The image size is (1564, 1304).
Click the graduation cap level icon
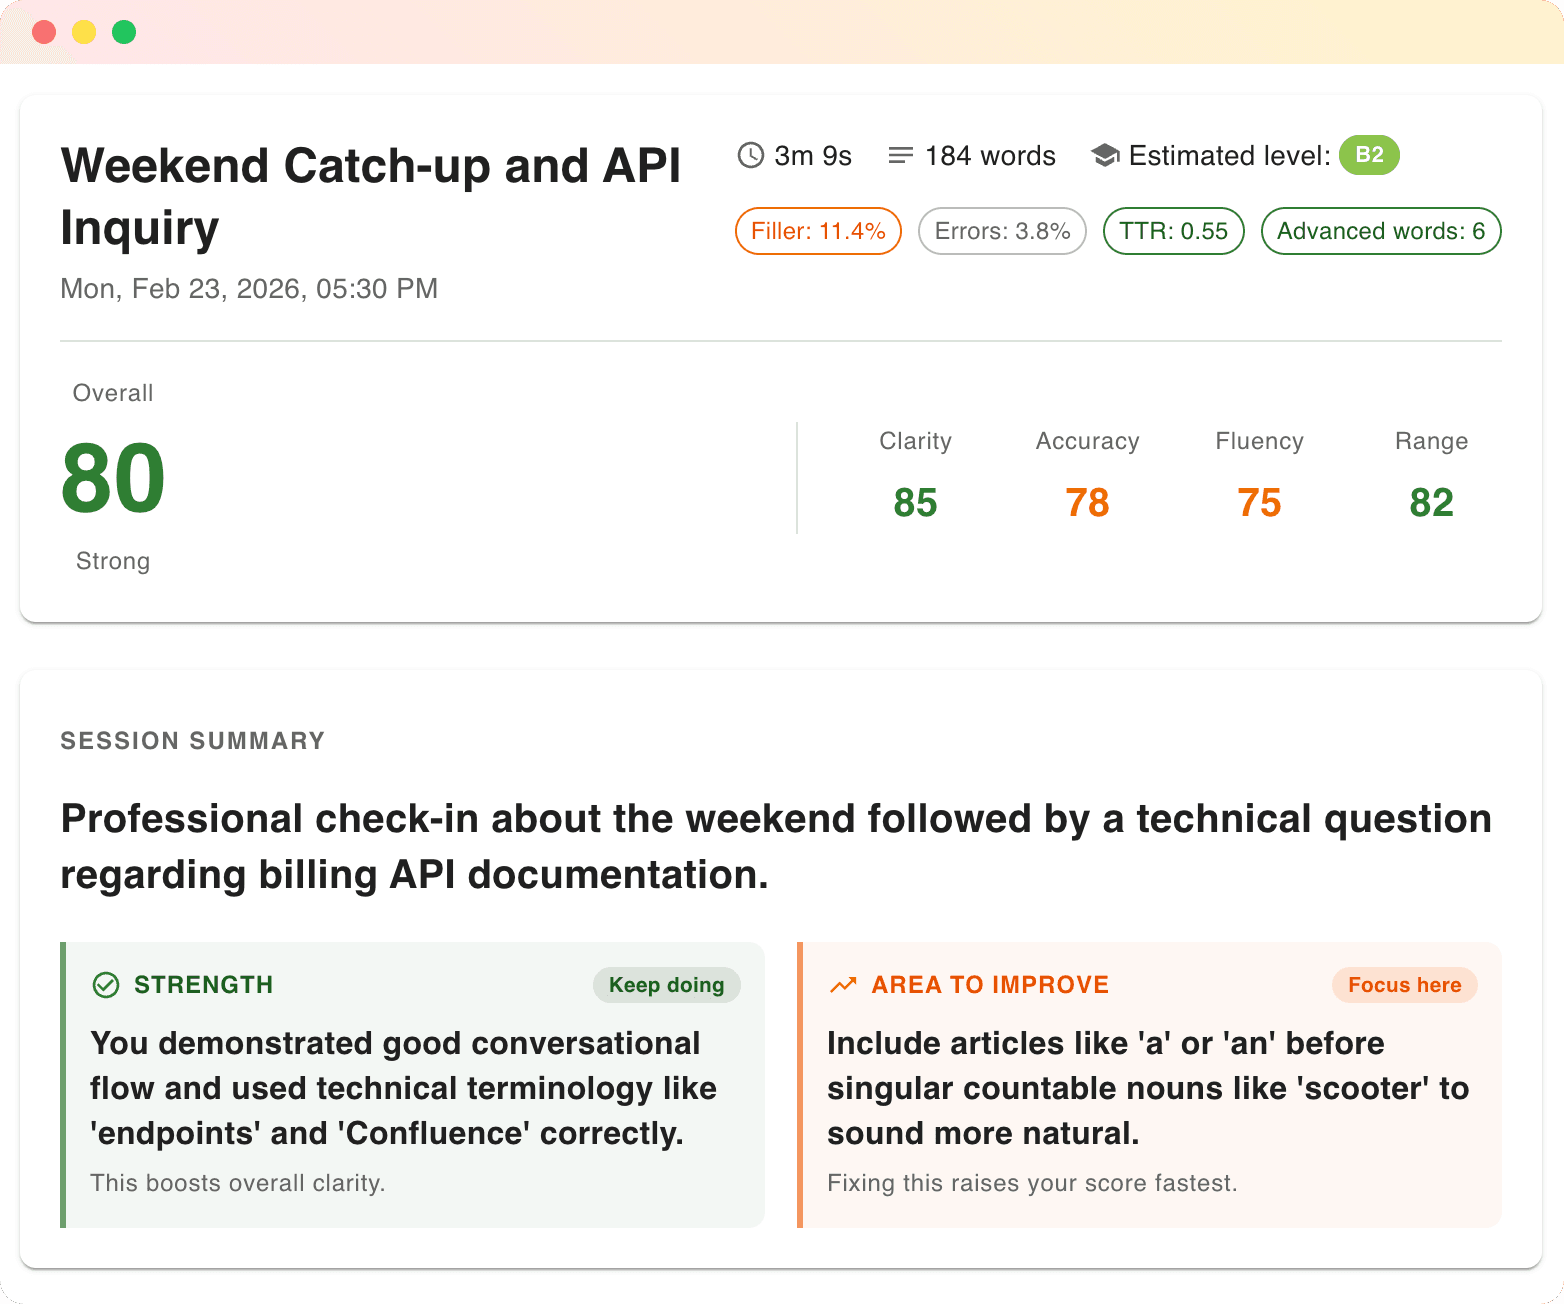(1105, 156)
